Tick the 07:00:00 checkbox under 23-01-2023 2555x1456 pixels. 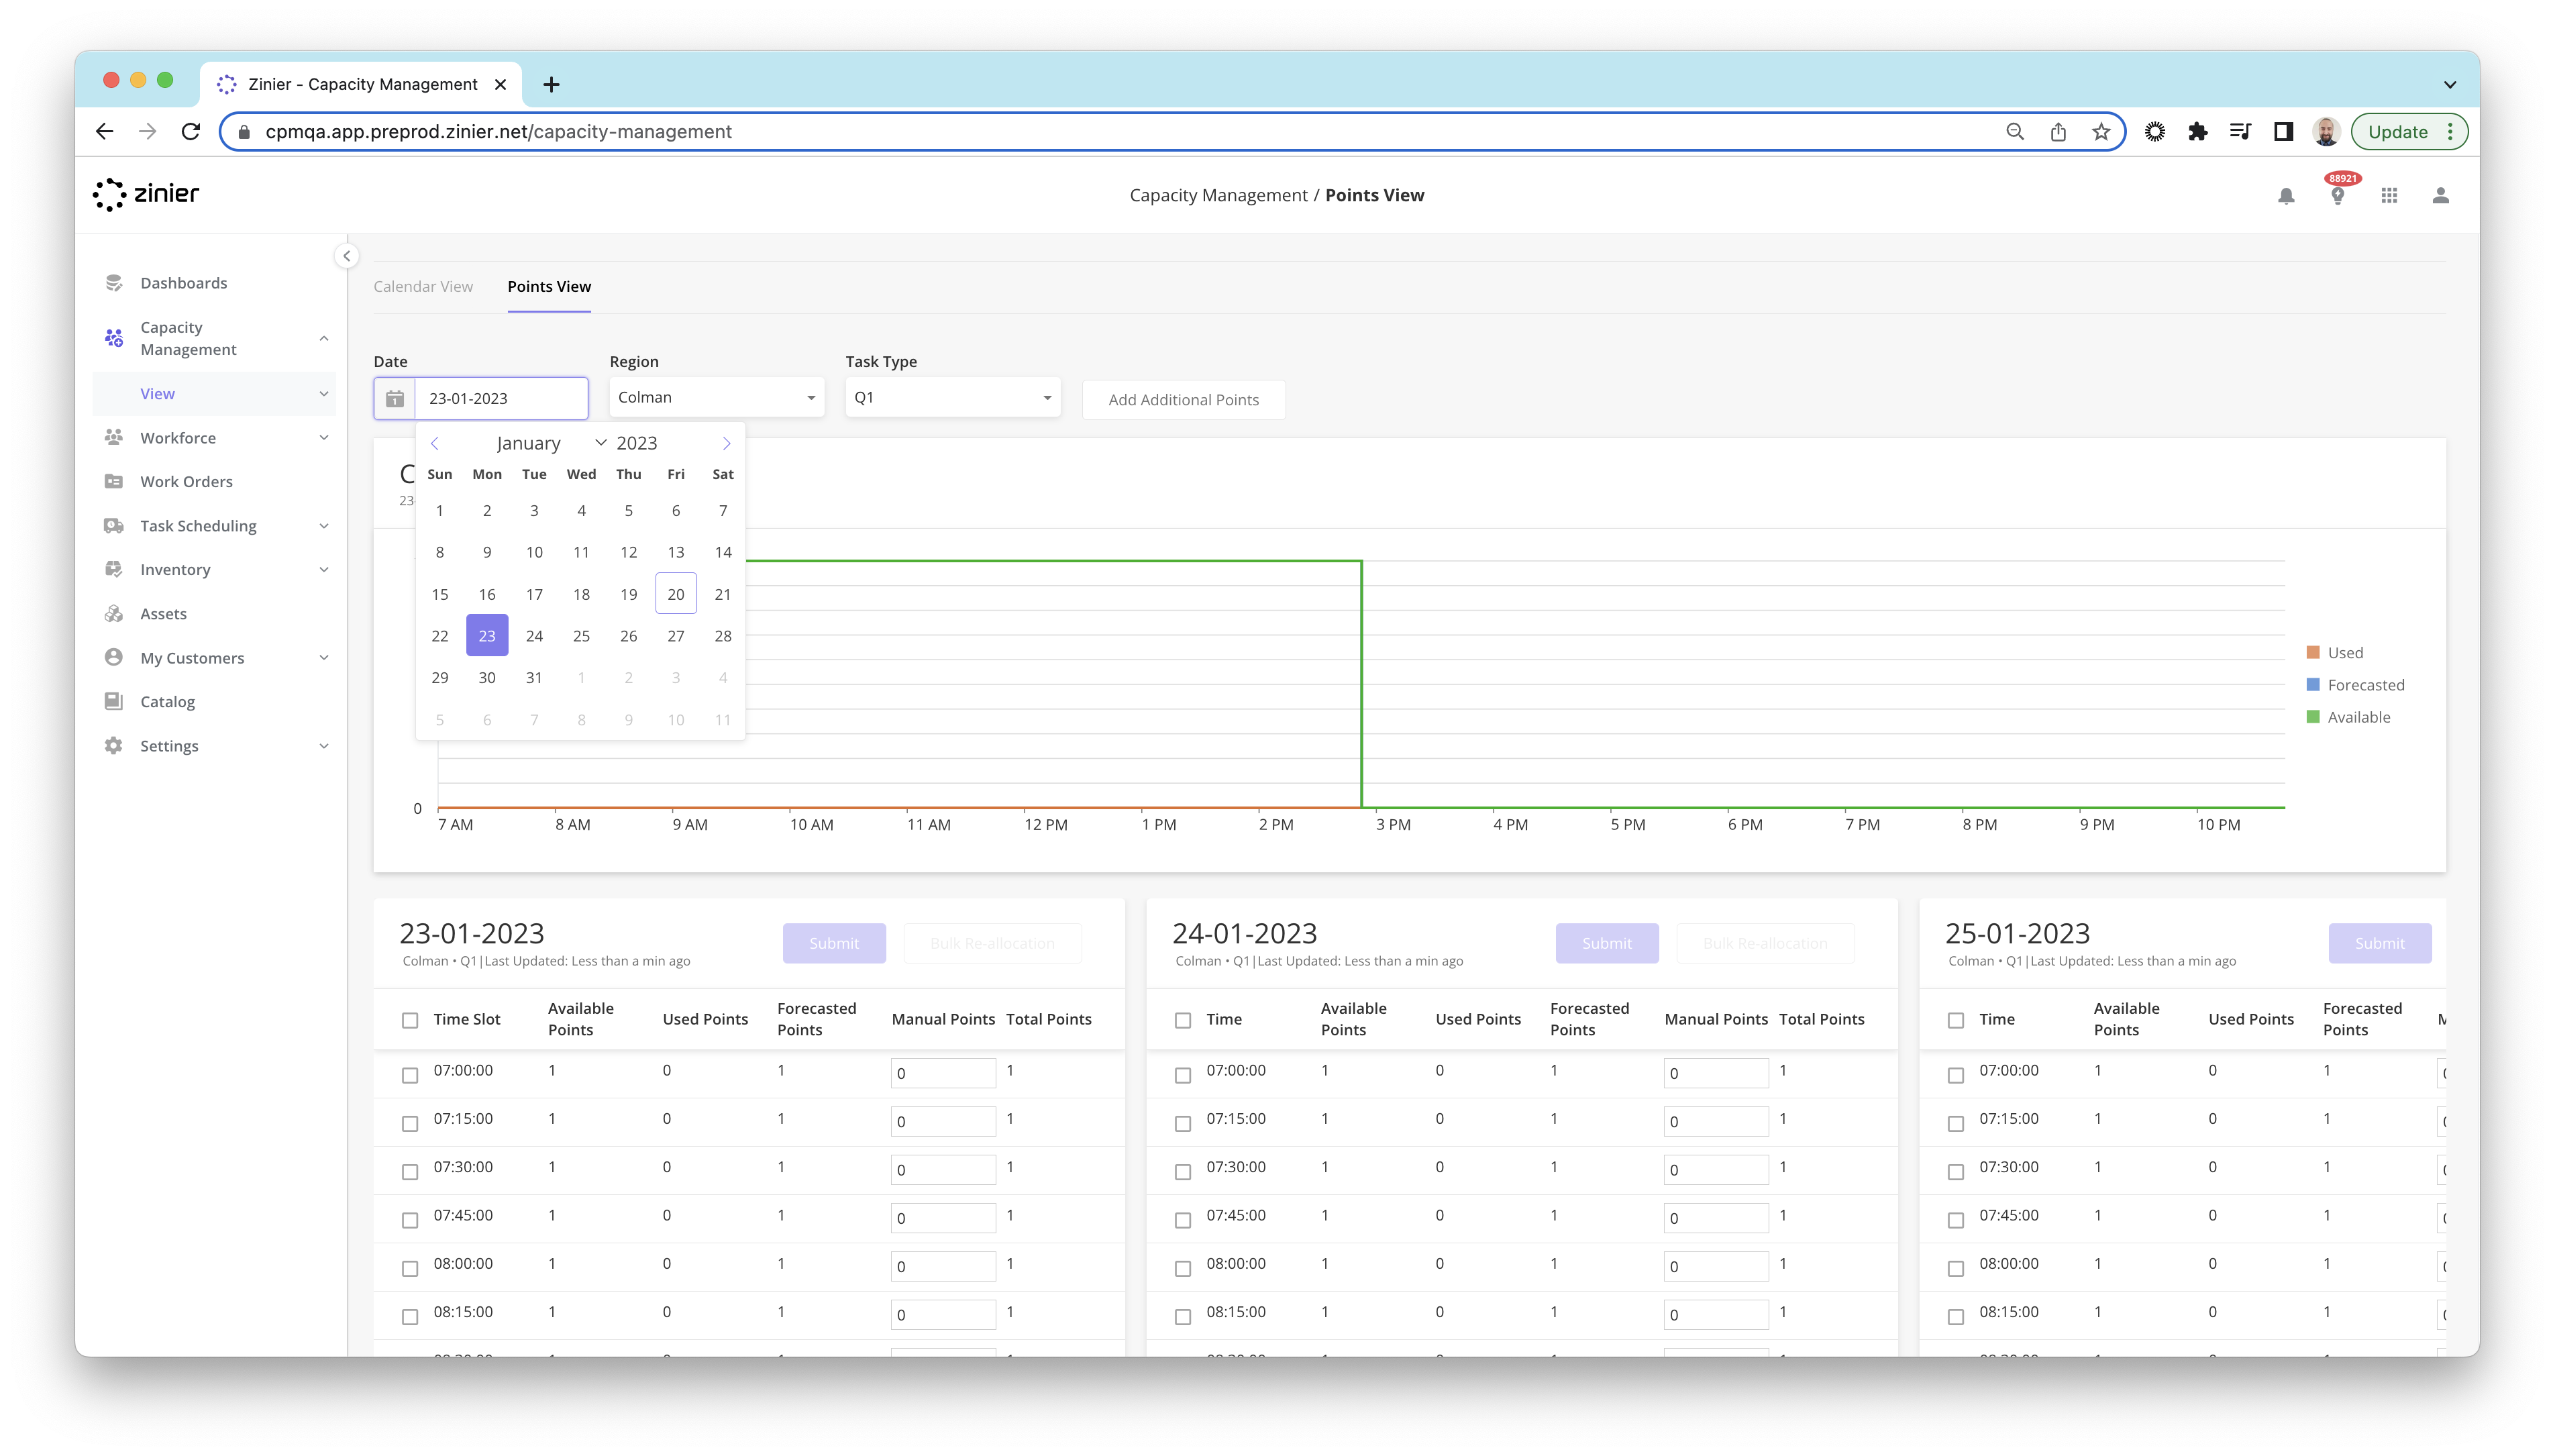click(x=410, y=1075)
